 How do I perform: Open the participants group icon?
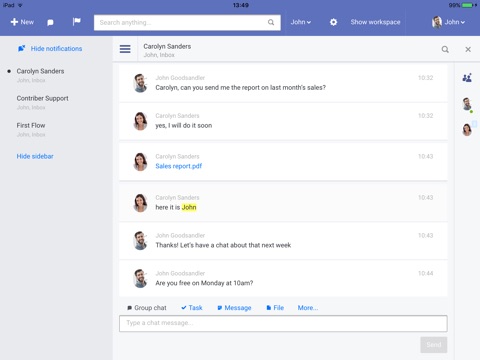[x=467, y=78]
